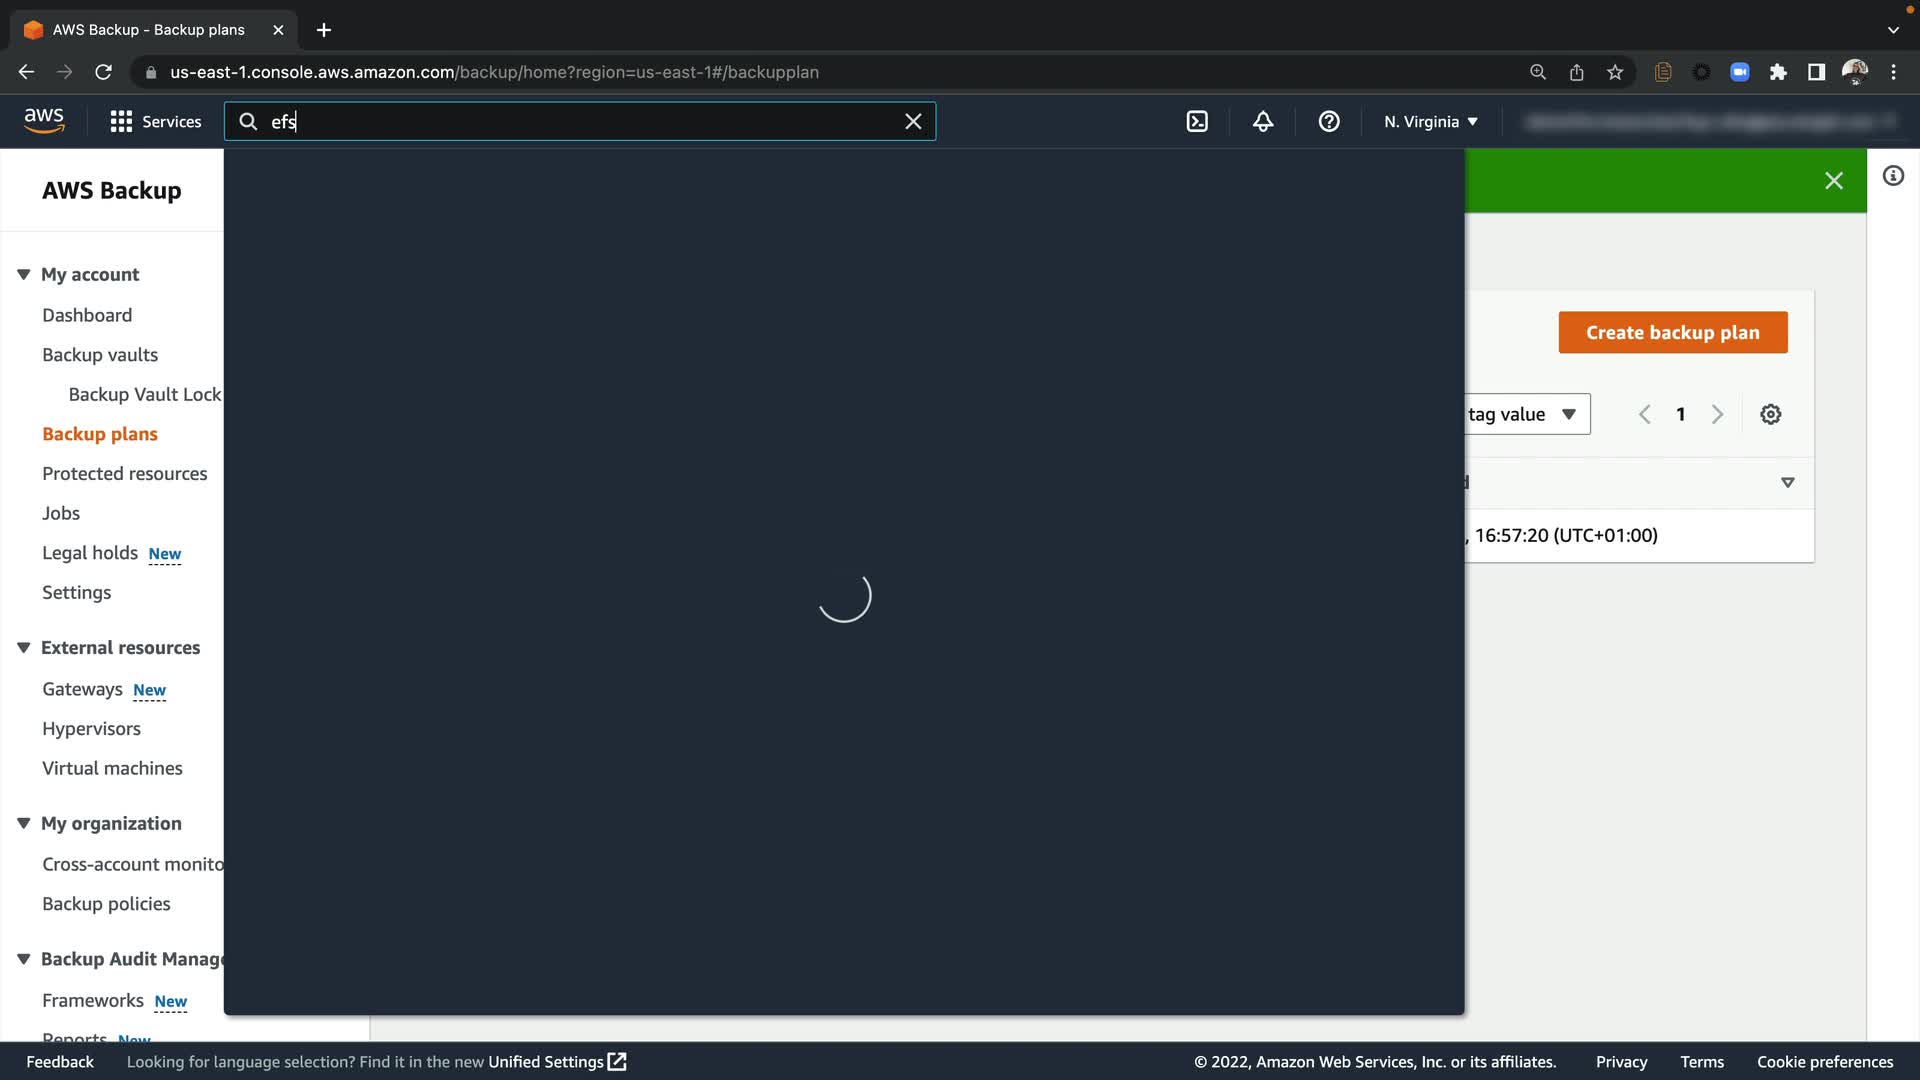Open the tag value filter dropdown

tap(1526, 414)
